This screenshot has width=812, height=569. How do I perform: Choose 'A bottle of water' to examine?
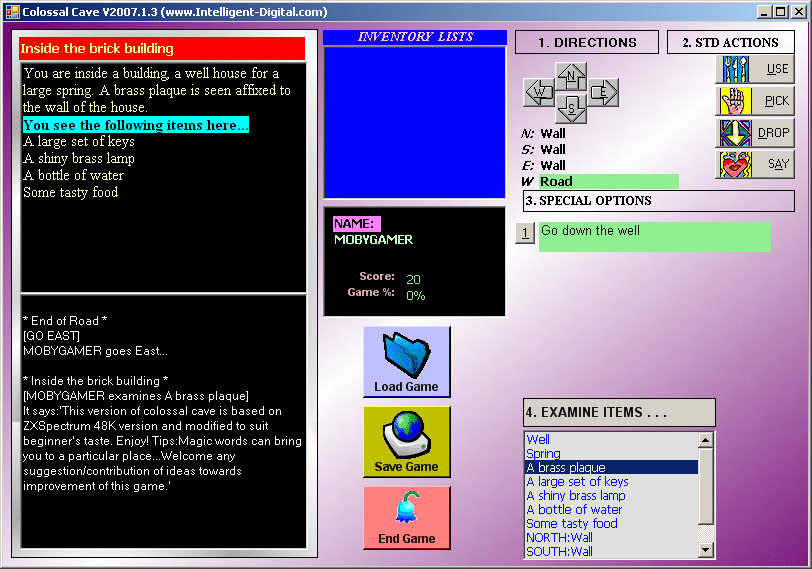[574, 509]
